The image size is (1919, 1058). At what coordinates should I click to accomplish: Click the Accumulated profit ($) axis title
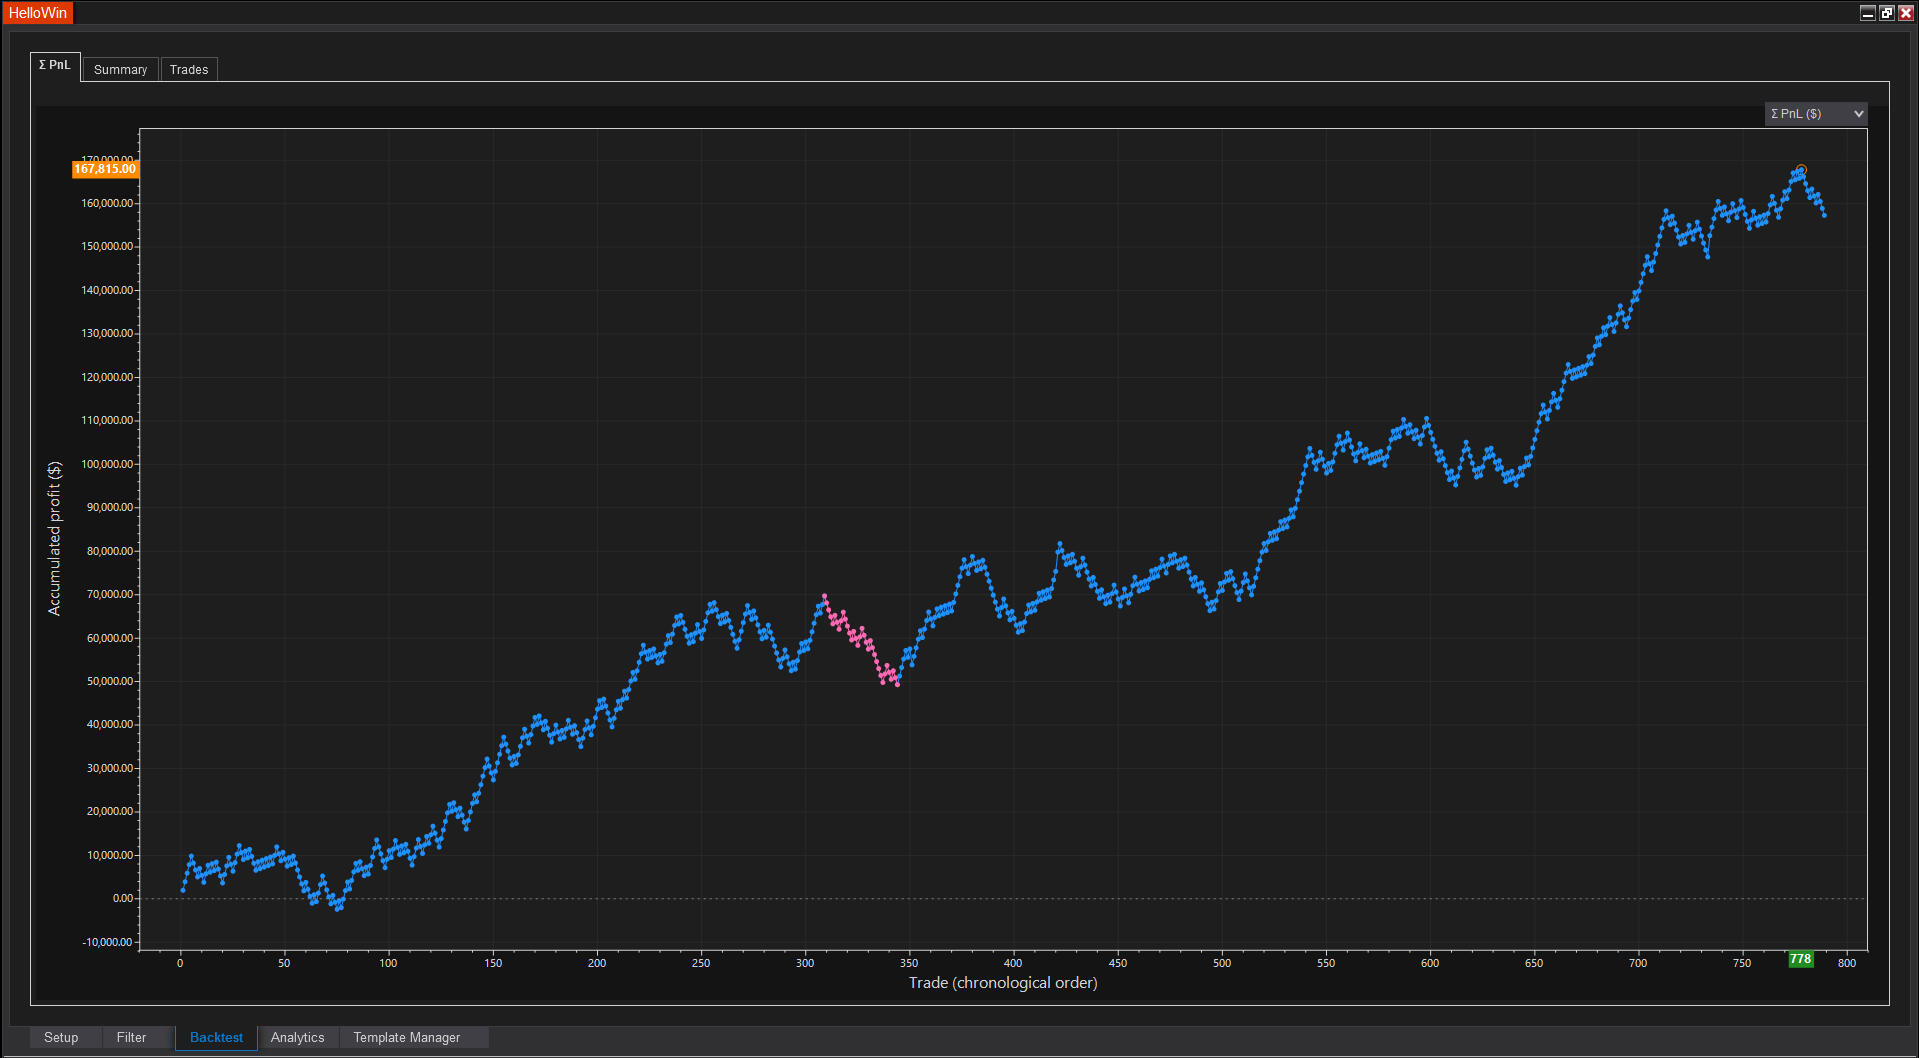[x=54, y=538]
